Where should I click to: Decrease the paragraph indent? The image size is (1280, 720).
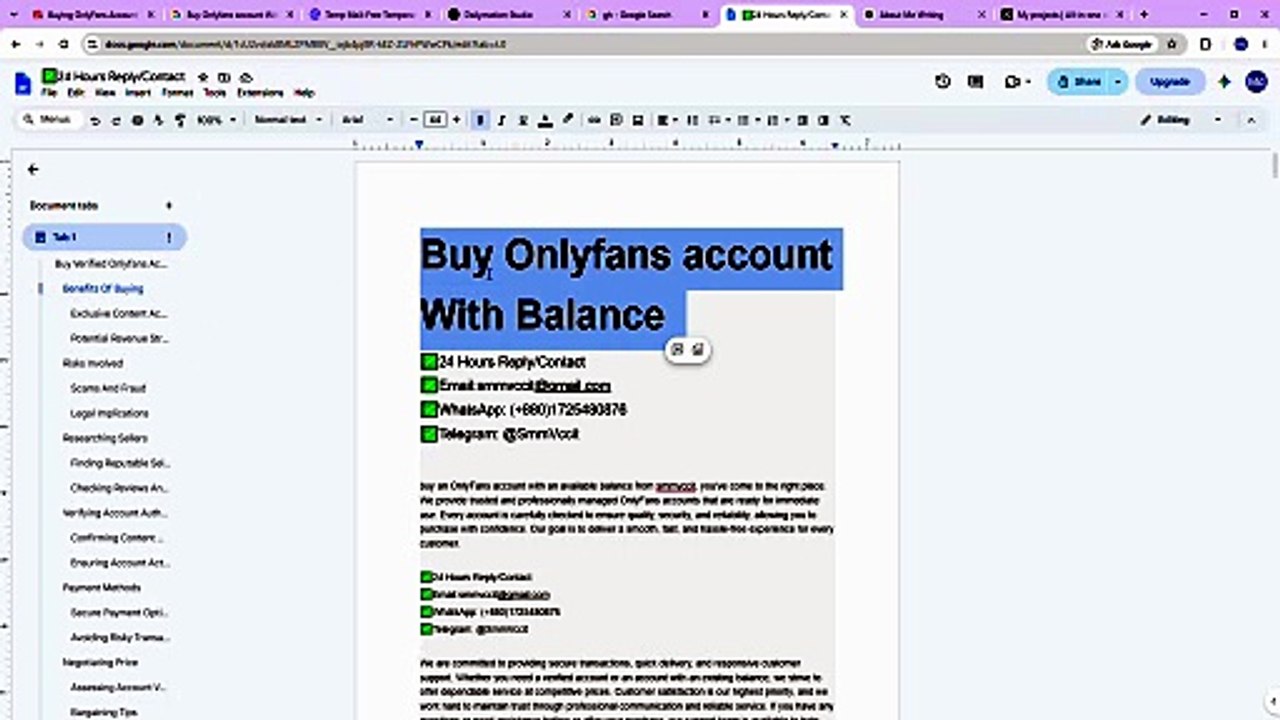[x=803, y=120]
